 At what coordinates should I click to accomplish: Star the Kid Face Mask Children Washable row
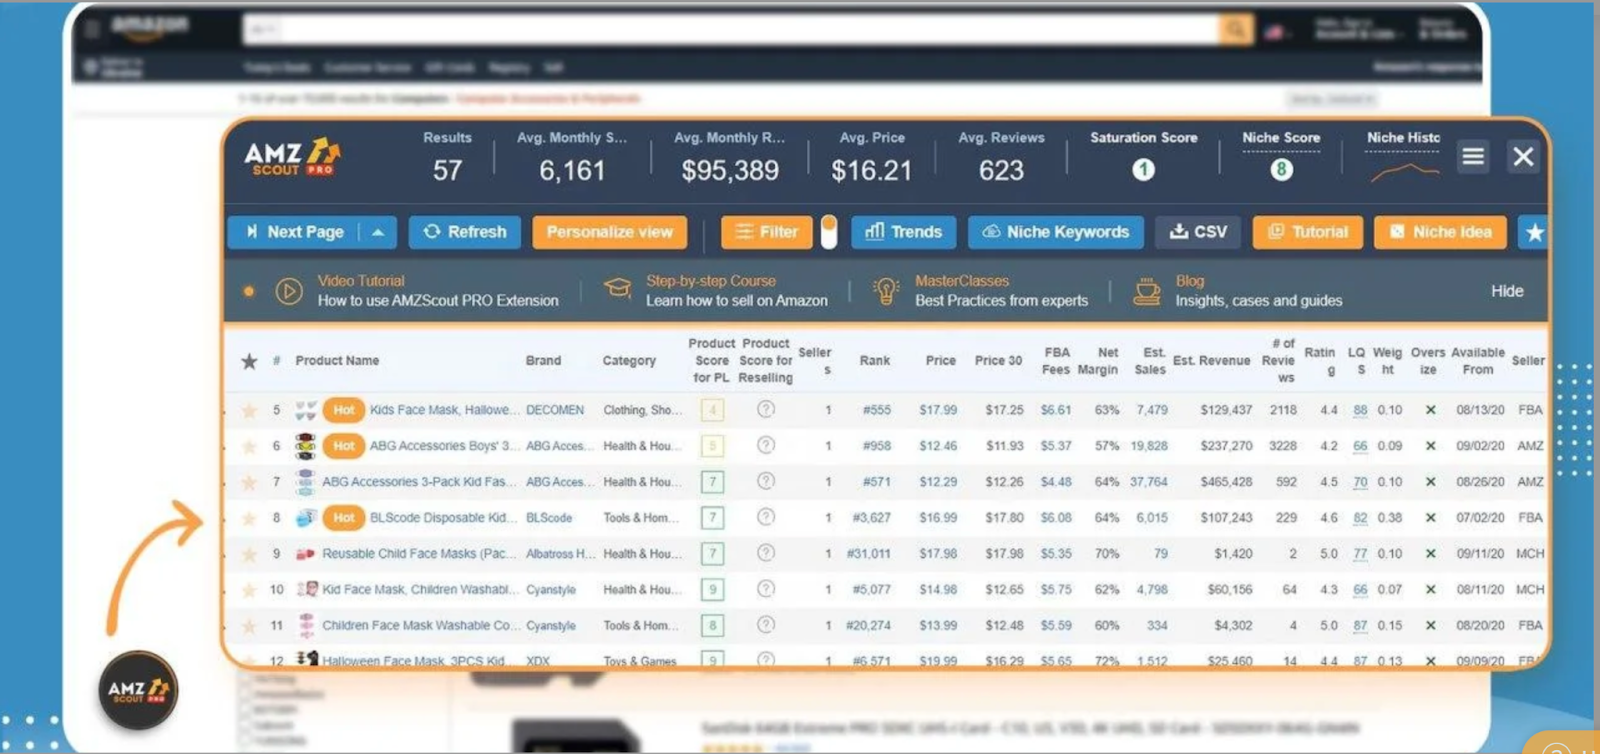[x=249, y=590]
